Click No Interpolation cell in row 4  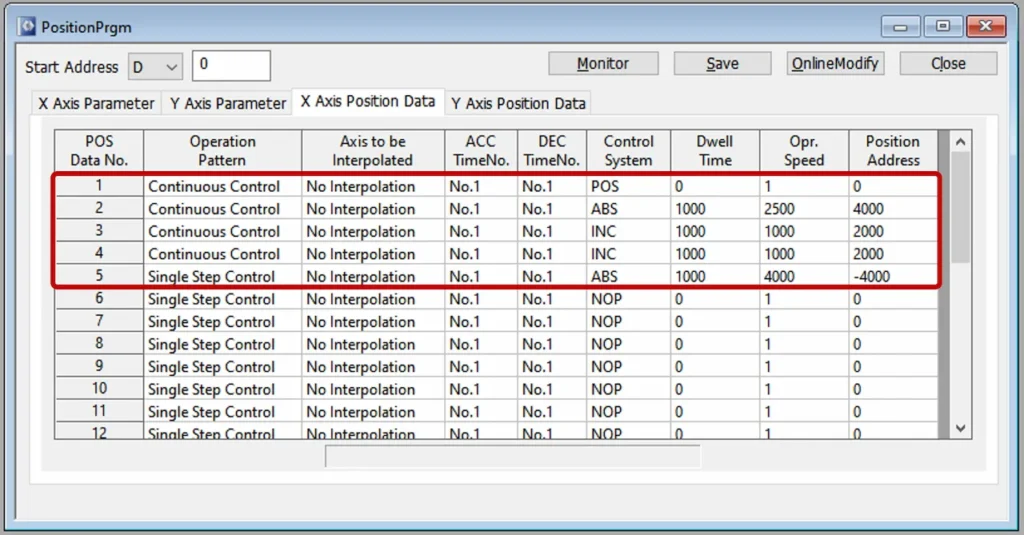point(373,254)
